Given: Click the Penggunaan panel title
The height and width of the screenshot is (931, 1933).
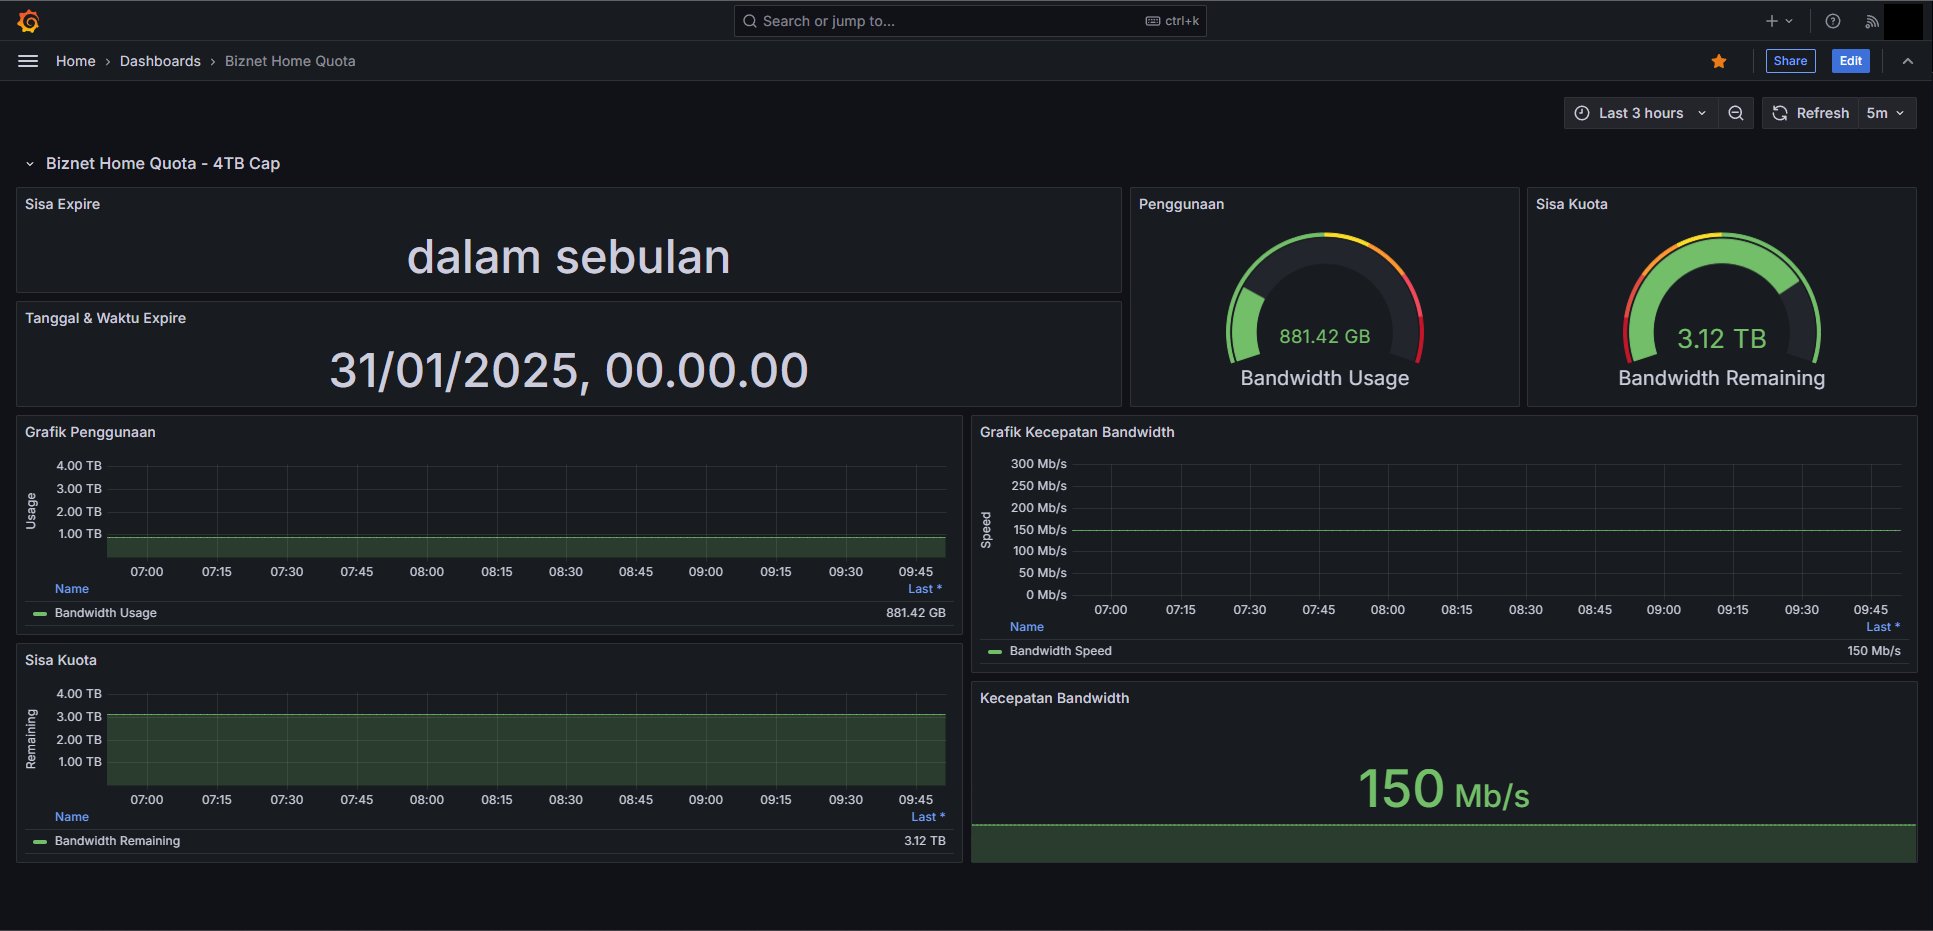Looking at the screenshot, I should point(1181,204).
